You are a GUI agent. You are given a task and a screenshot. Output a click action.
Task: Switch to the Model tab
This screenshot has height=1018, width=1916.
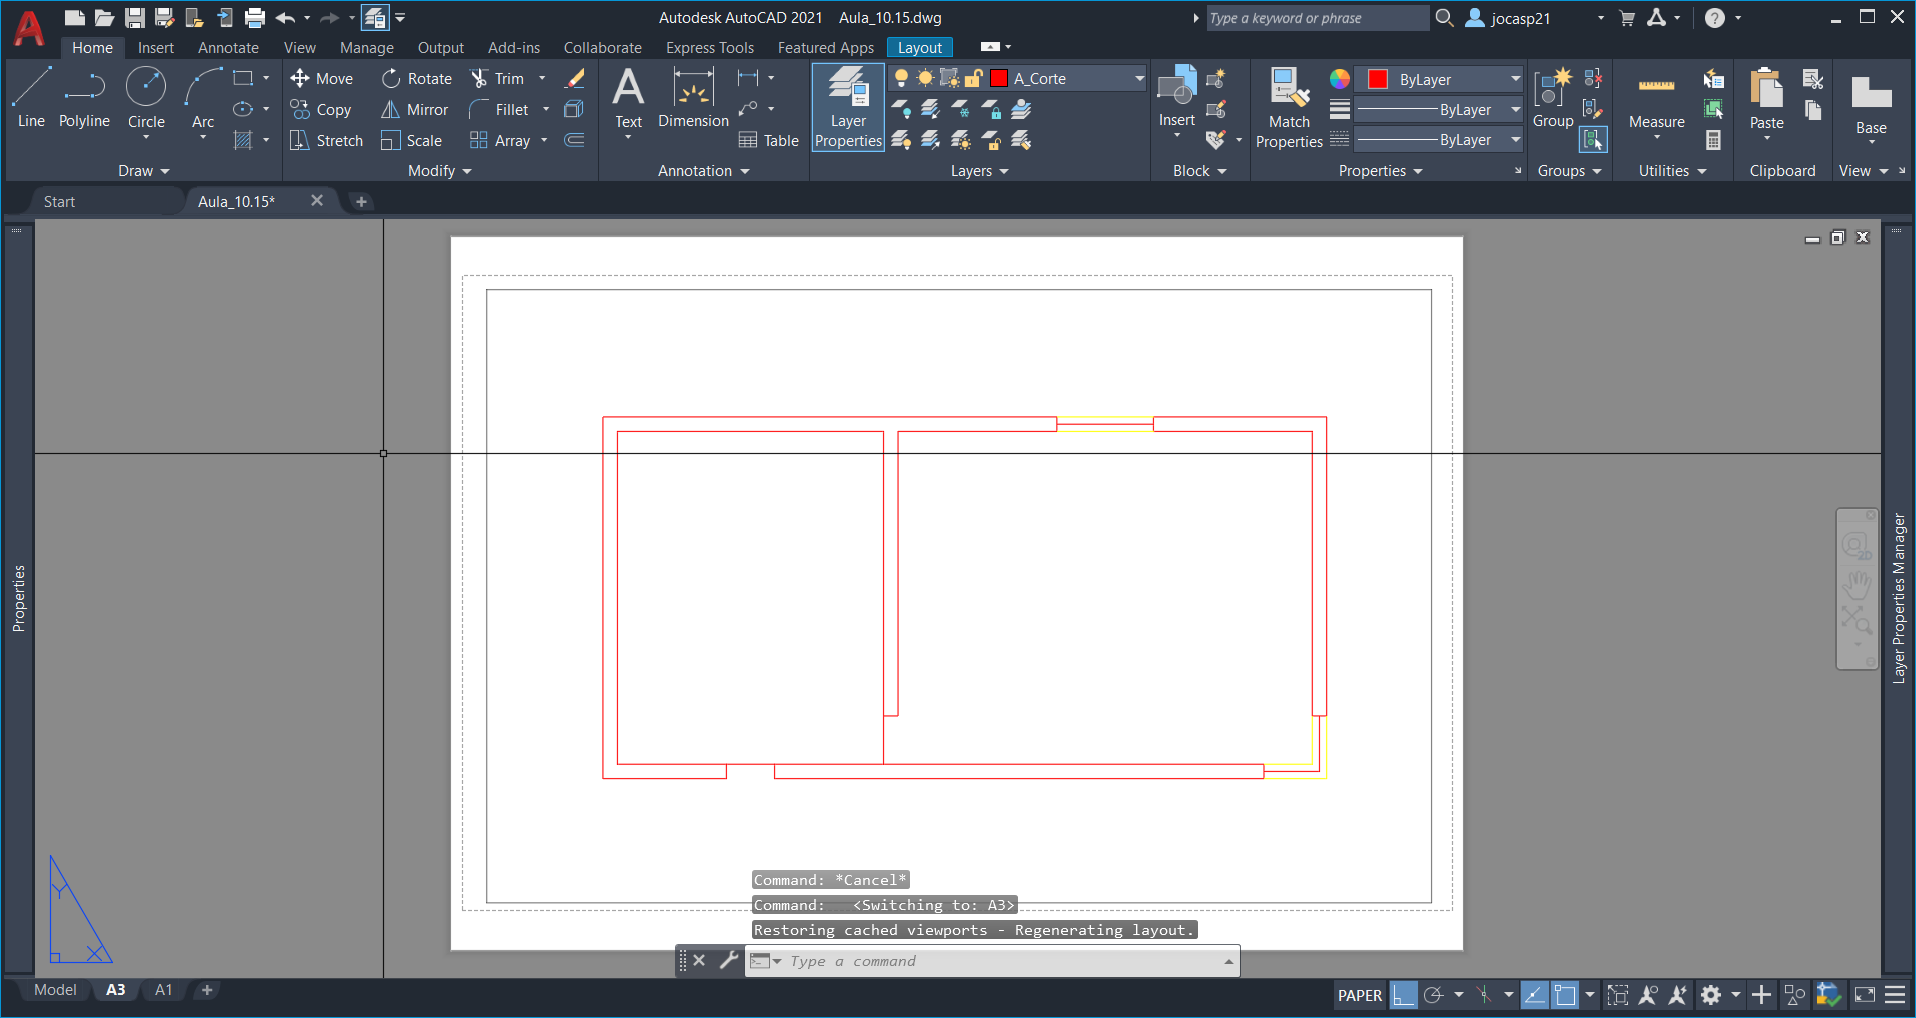point(55,990)
